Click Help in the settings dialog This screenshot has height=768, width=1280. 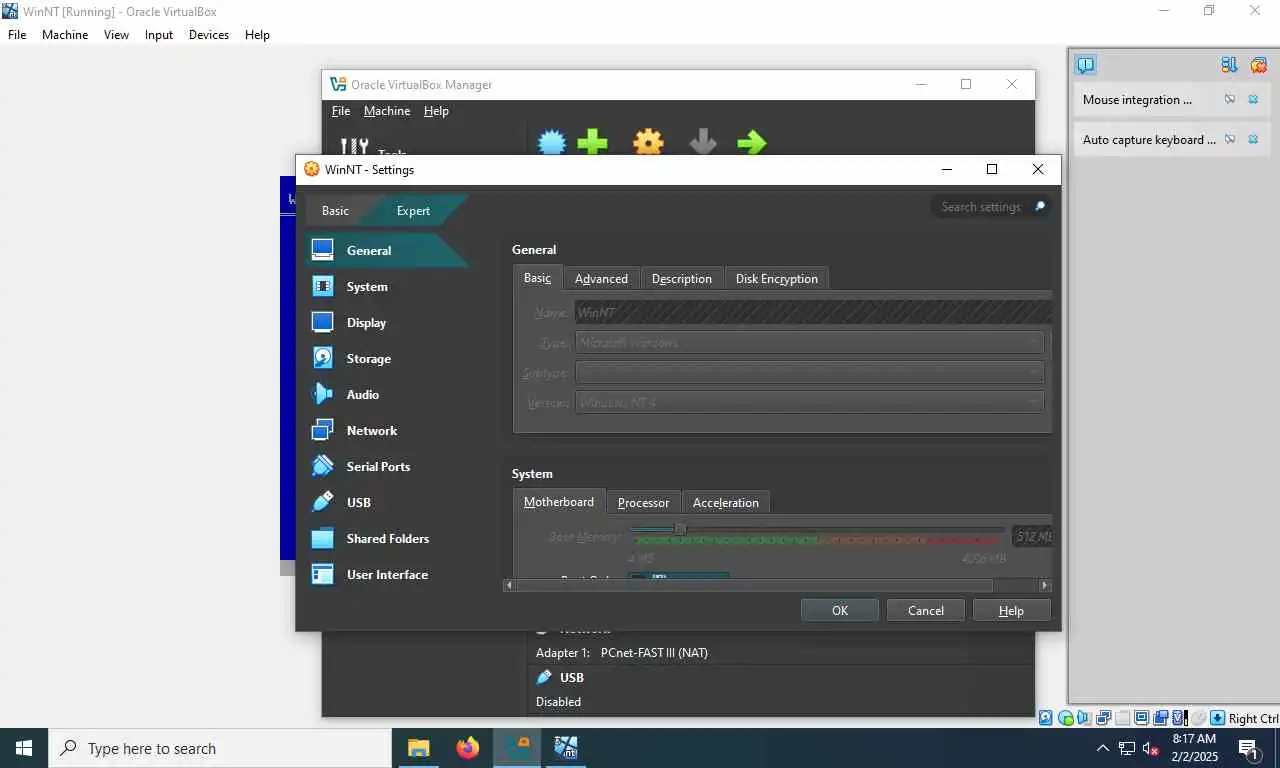[1011, 611]
